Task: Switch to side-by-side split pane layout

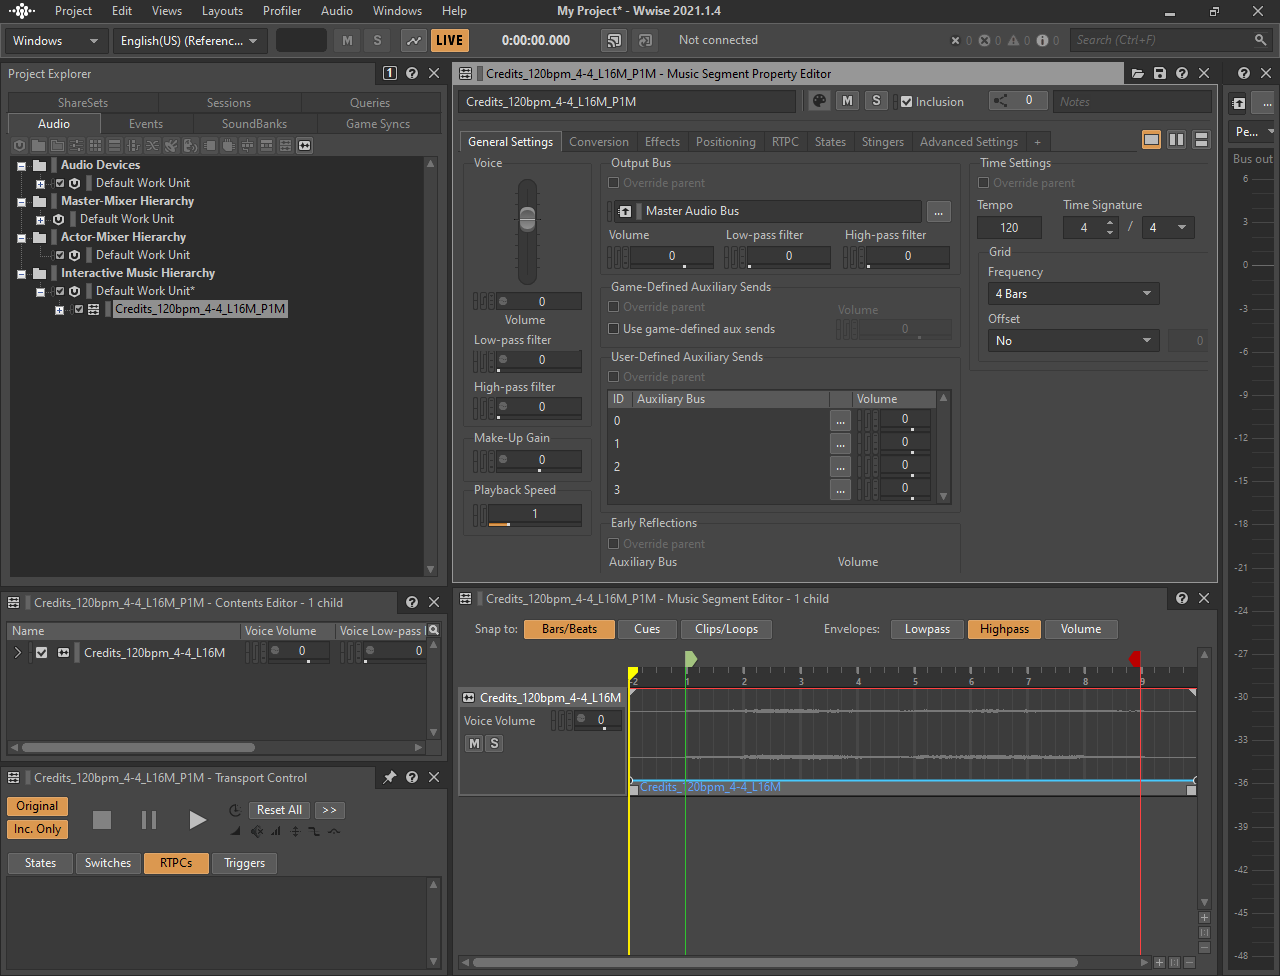Action: 1177,140
